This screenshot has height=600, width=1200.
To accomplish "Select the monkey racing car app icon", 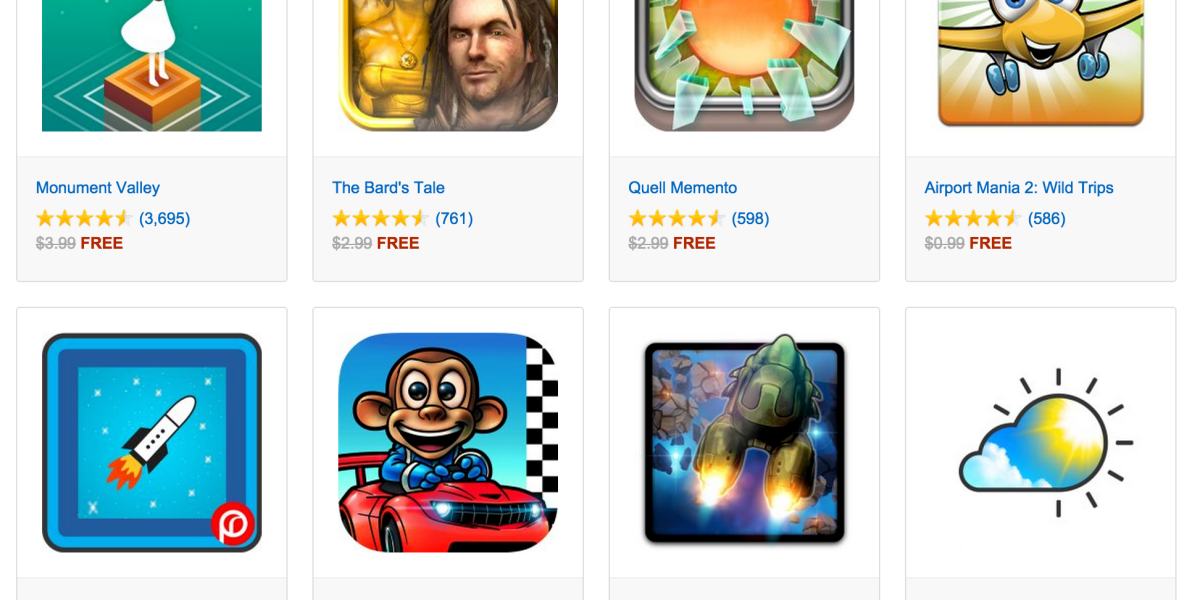I will point(448,442).
